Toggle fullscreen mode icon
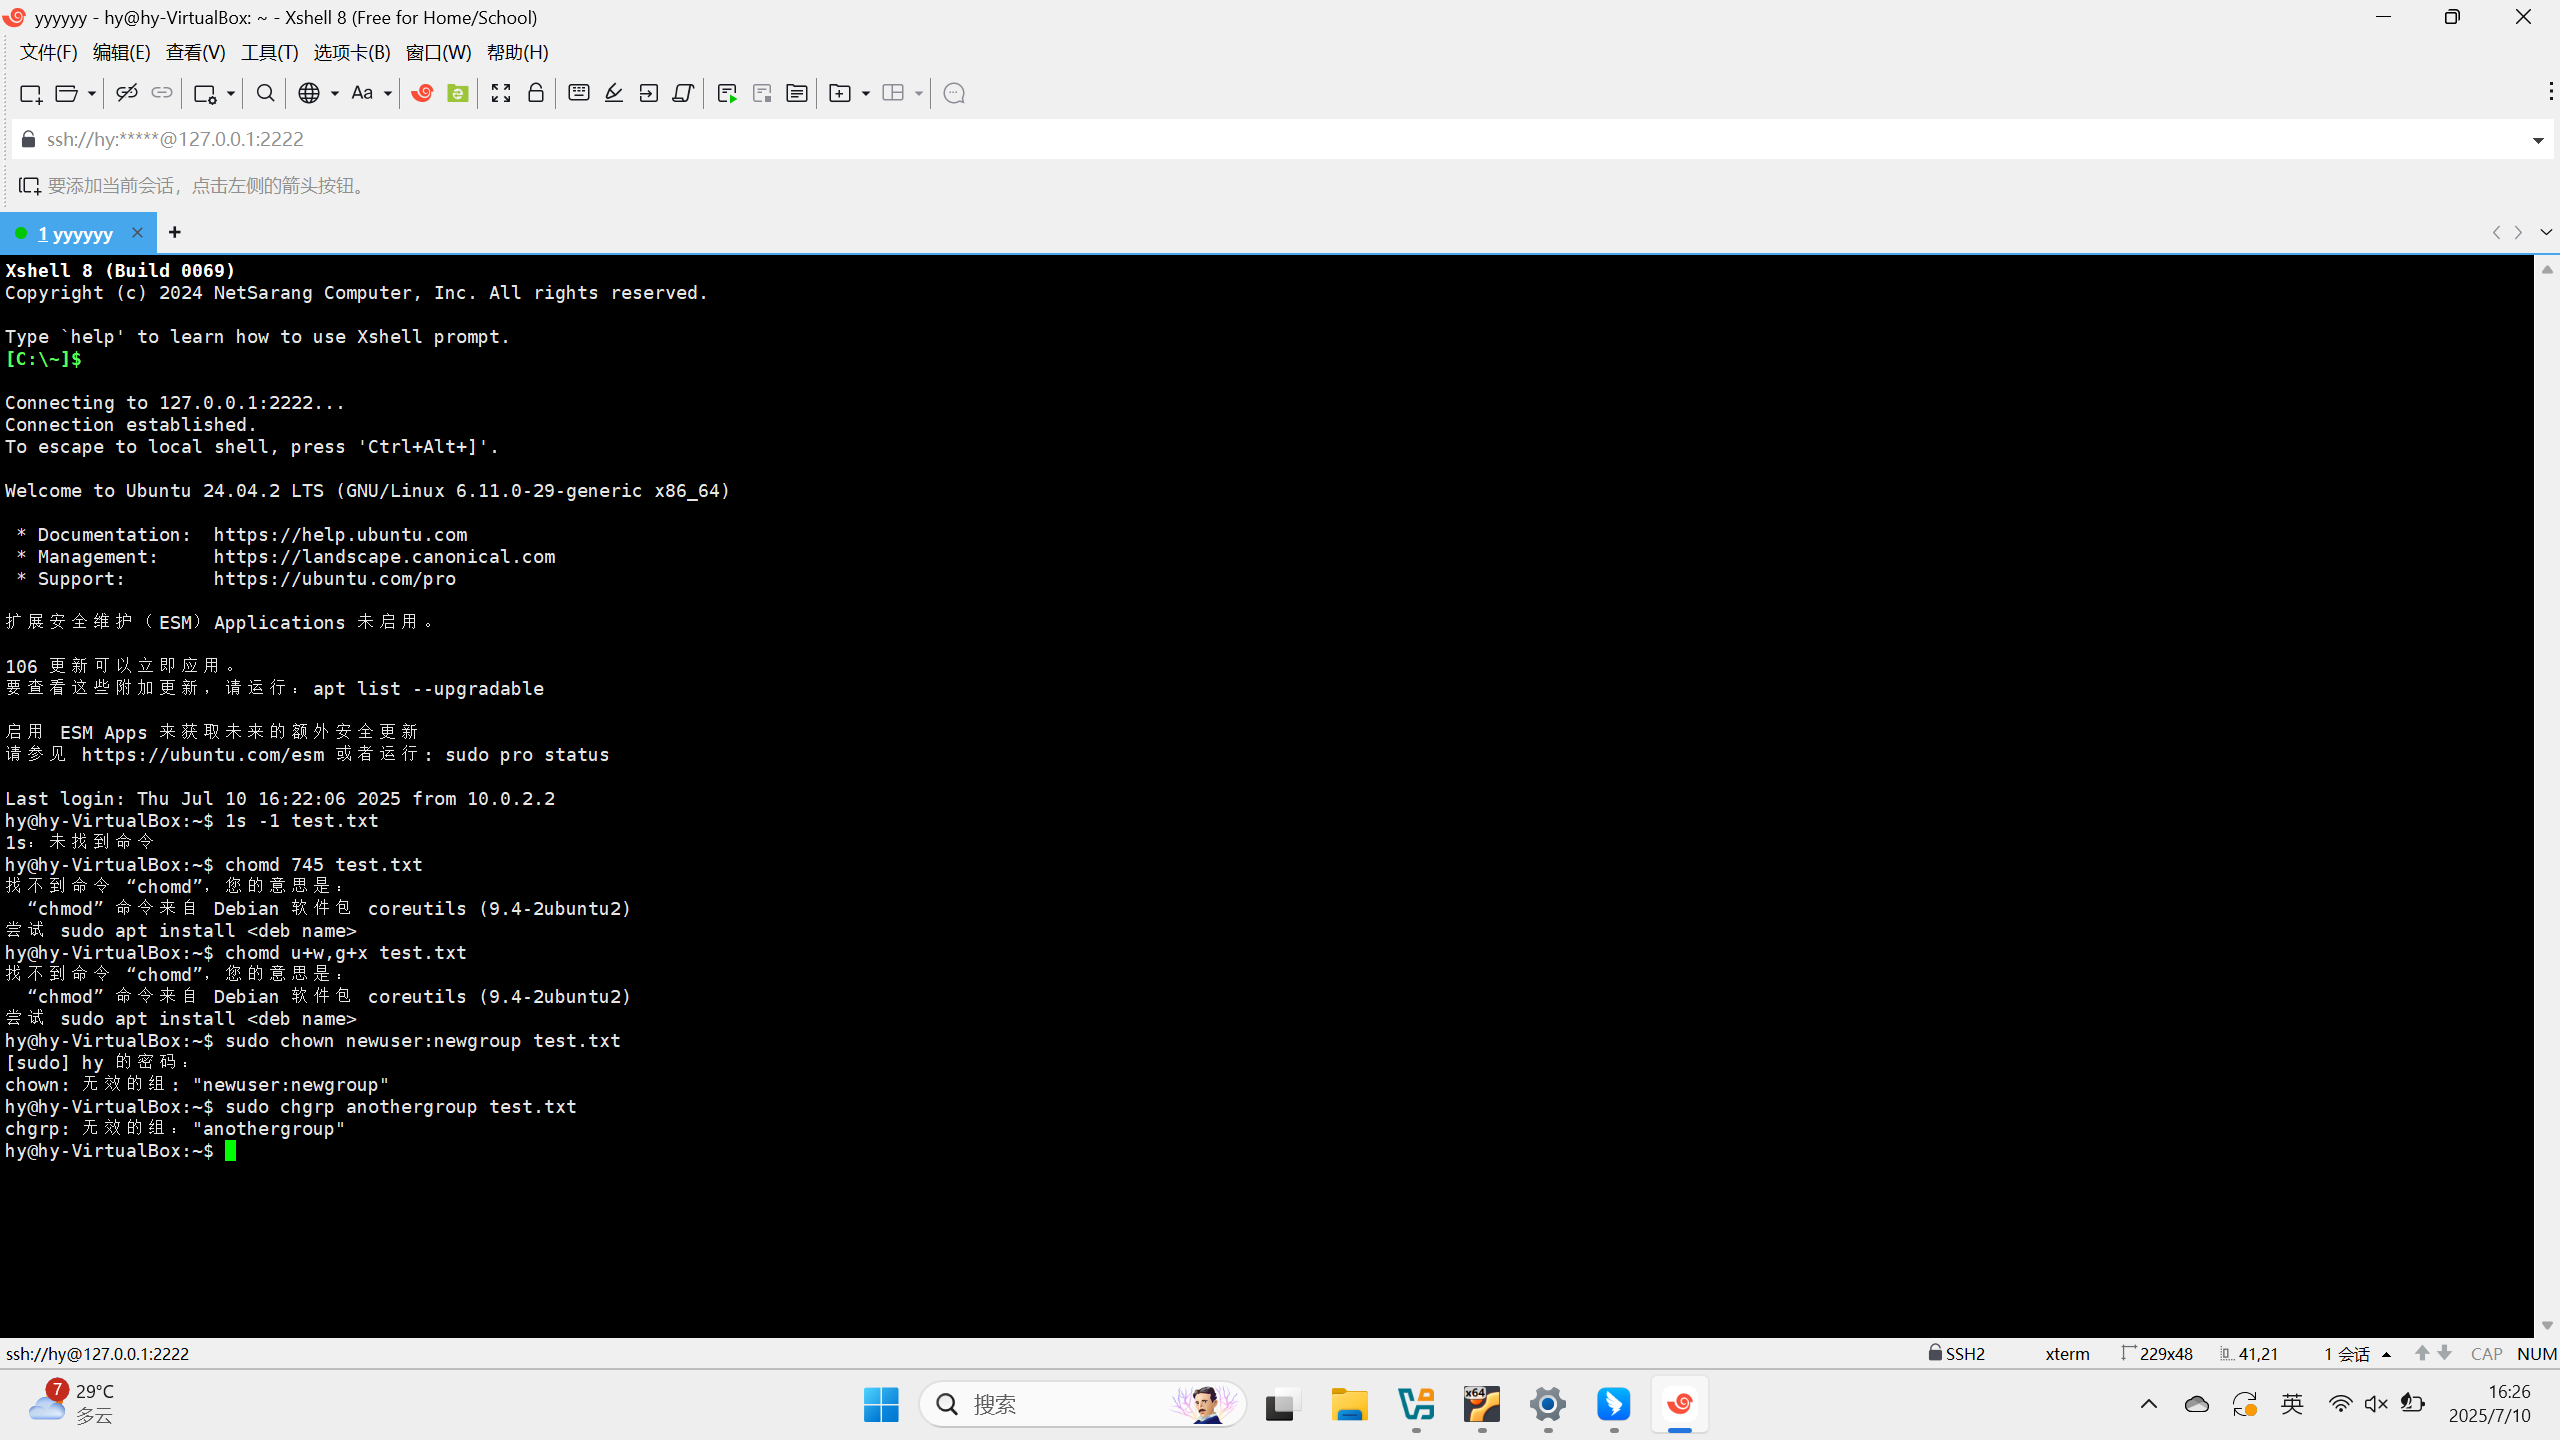The width and height of the screenshot is (2560, 1440). click(x=501, y=93)
